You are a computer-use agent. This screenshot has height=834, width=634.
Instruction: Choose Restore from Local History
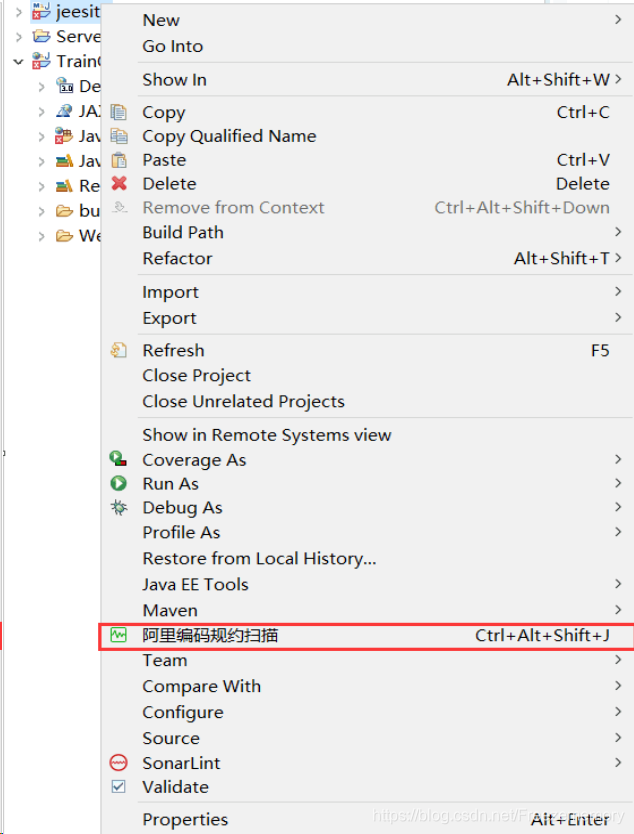pos(367,558)
